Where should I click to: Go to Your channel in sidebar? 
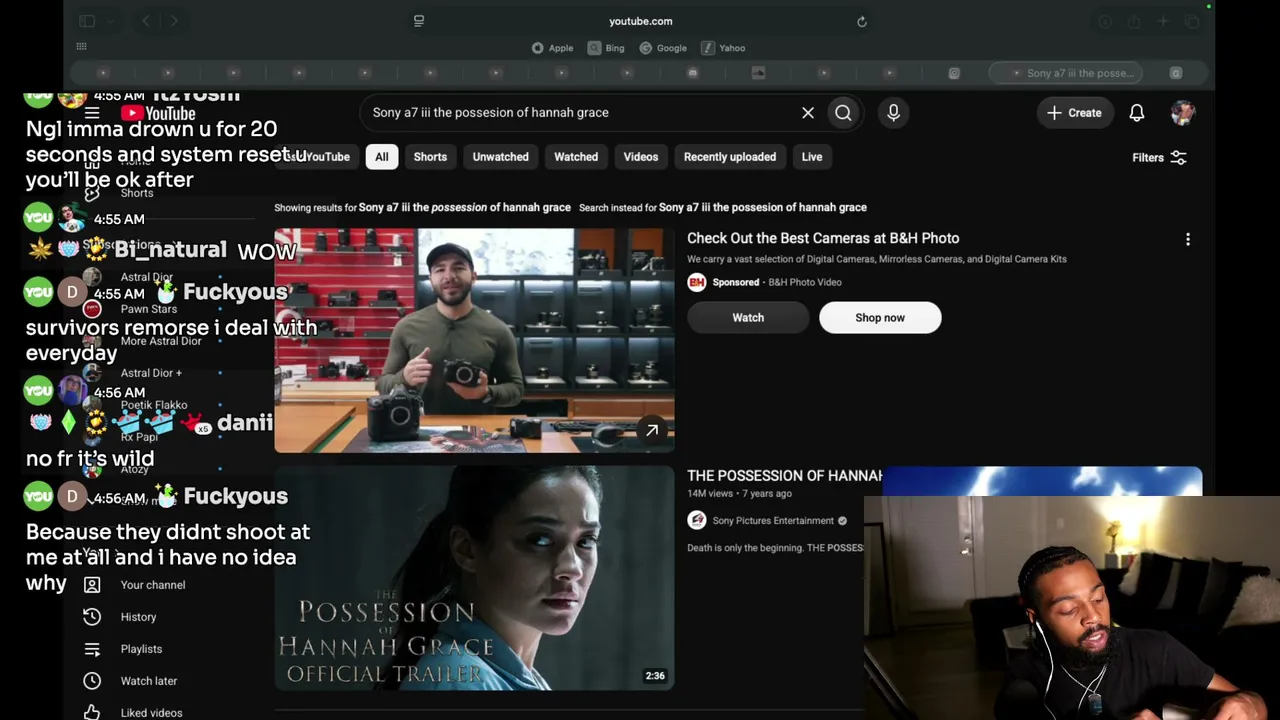[153, 585]
